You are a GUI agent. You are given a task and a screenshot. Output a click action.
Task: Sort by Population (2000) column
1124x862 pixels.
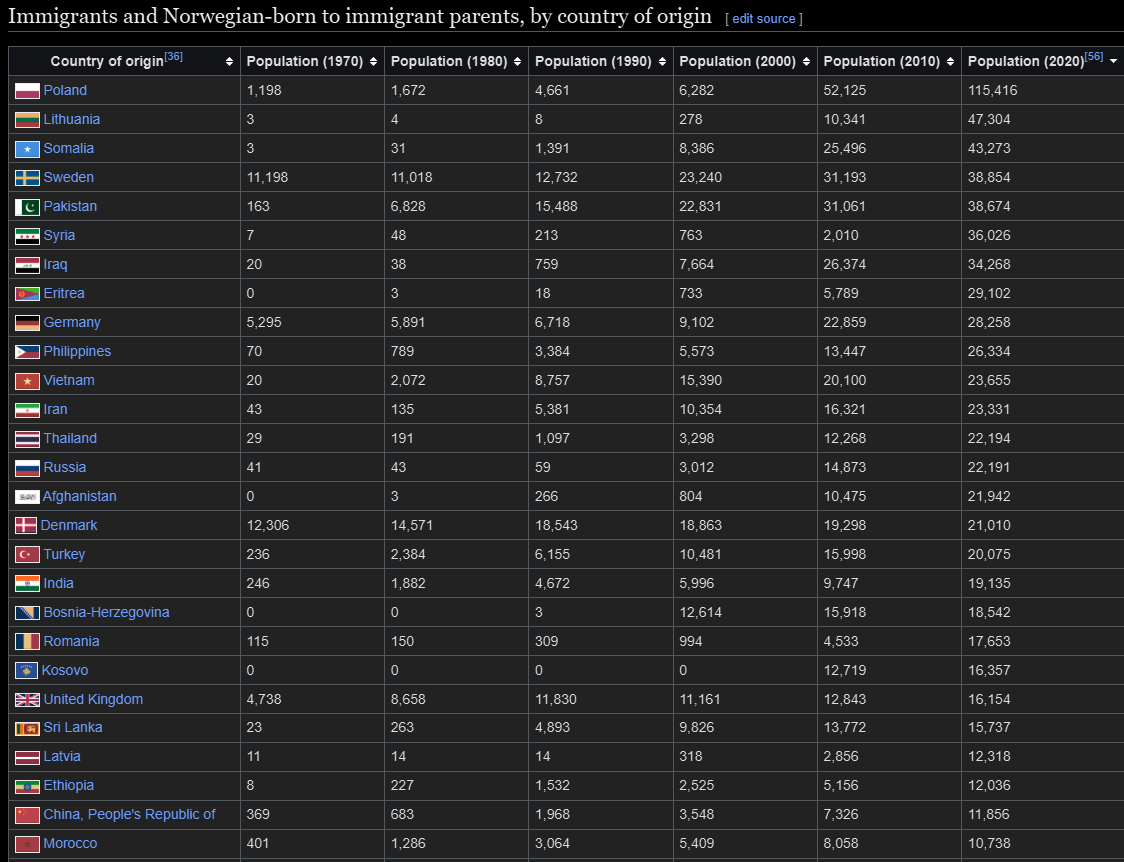(x=806, y=62)
